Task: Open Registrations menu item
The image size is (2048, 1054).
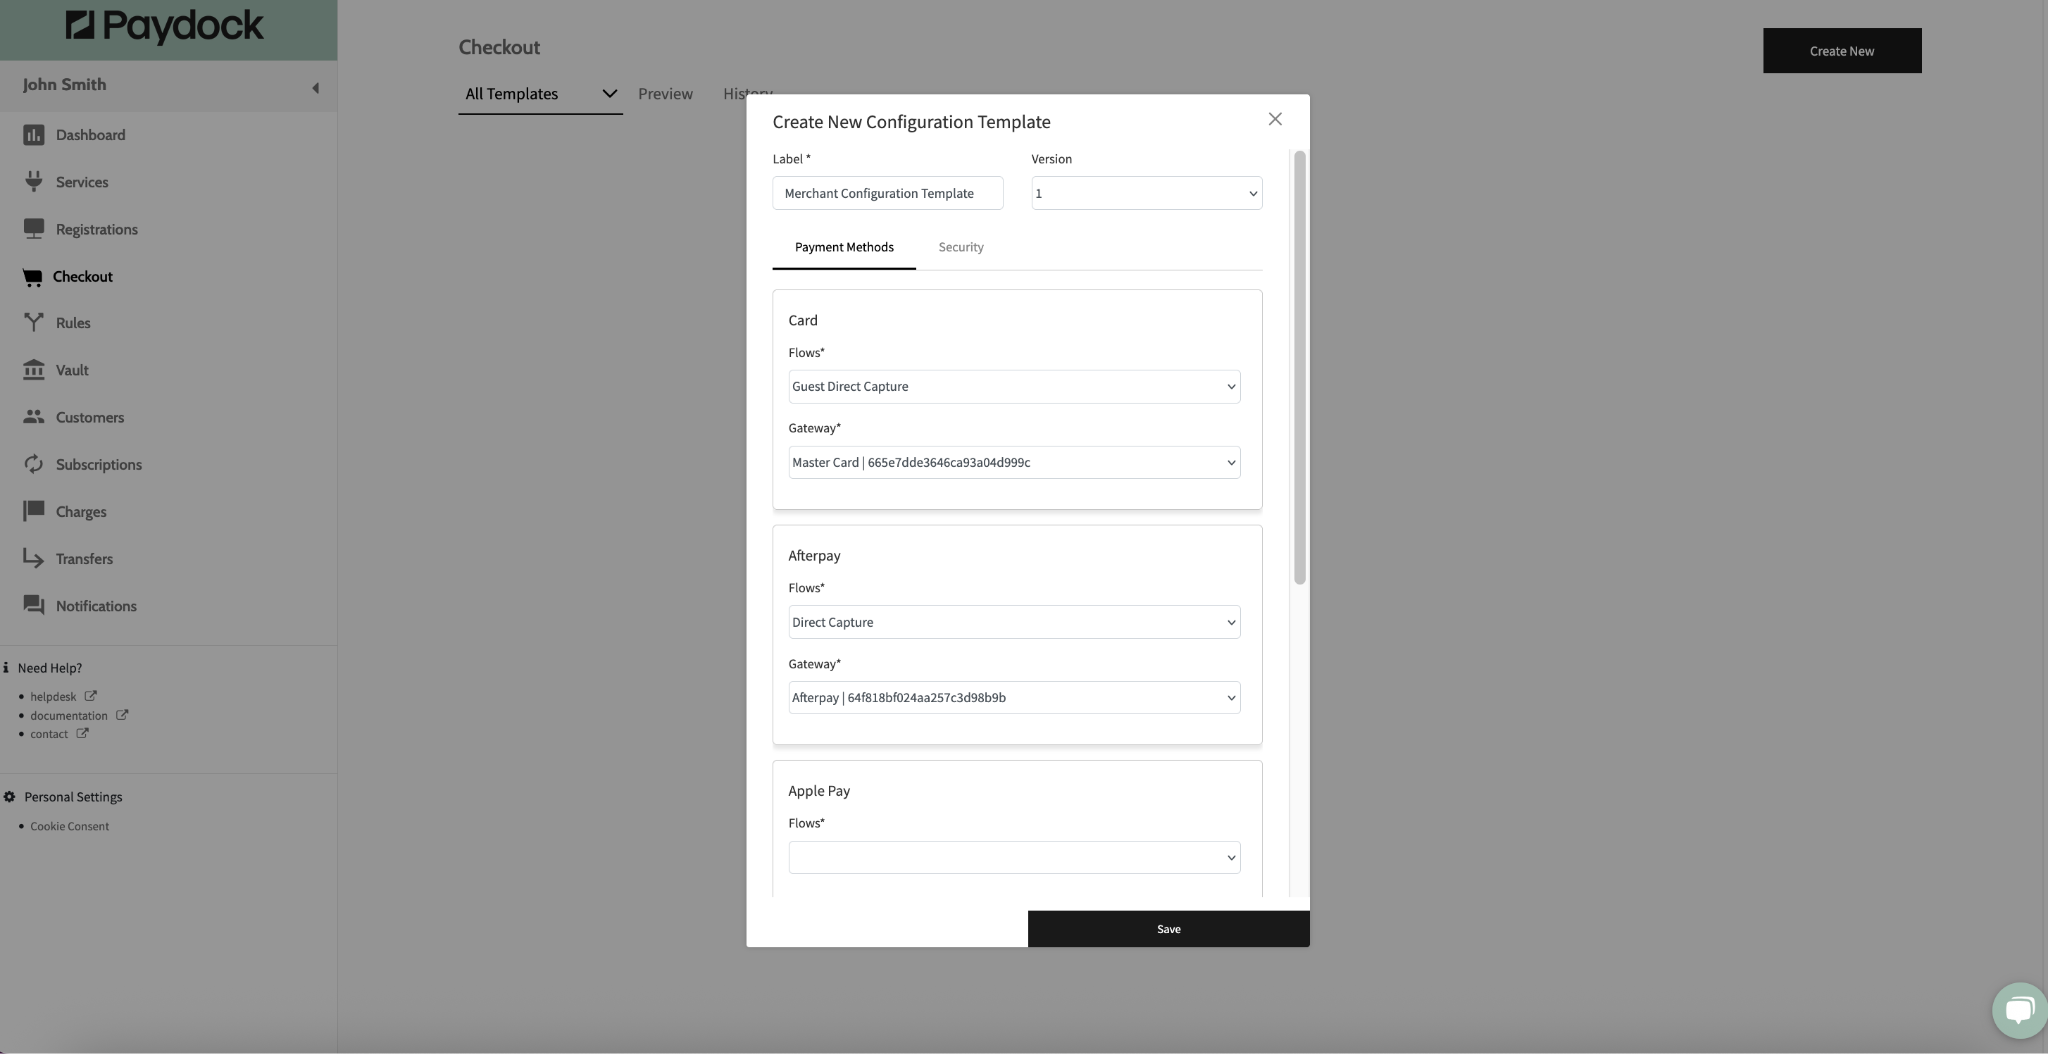Action: pos(97,229)
